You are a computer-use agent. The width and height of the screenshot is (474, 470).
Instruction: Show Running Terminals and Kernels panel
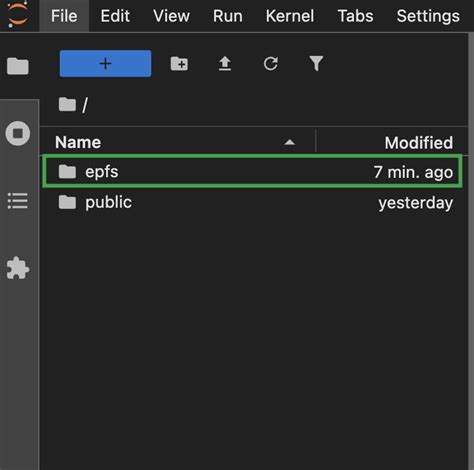tap(18, 133)
